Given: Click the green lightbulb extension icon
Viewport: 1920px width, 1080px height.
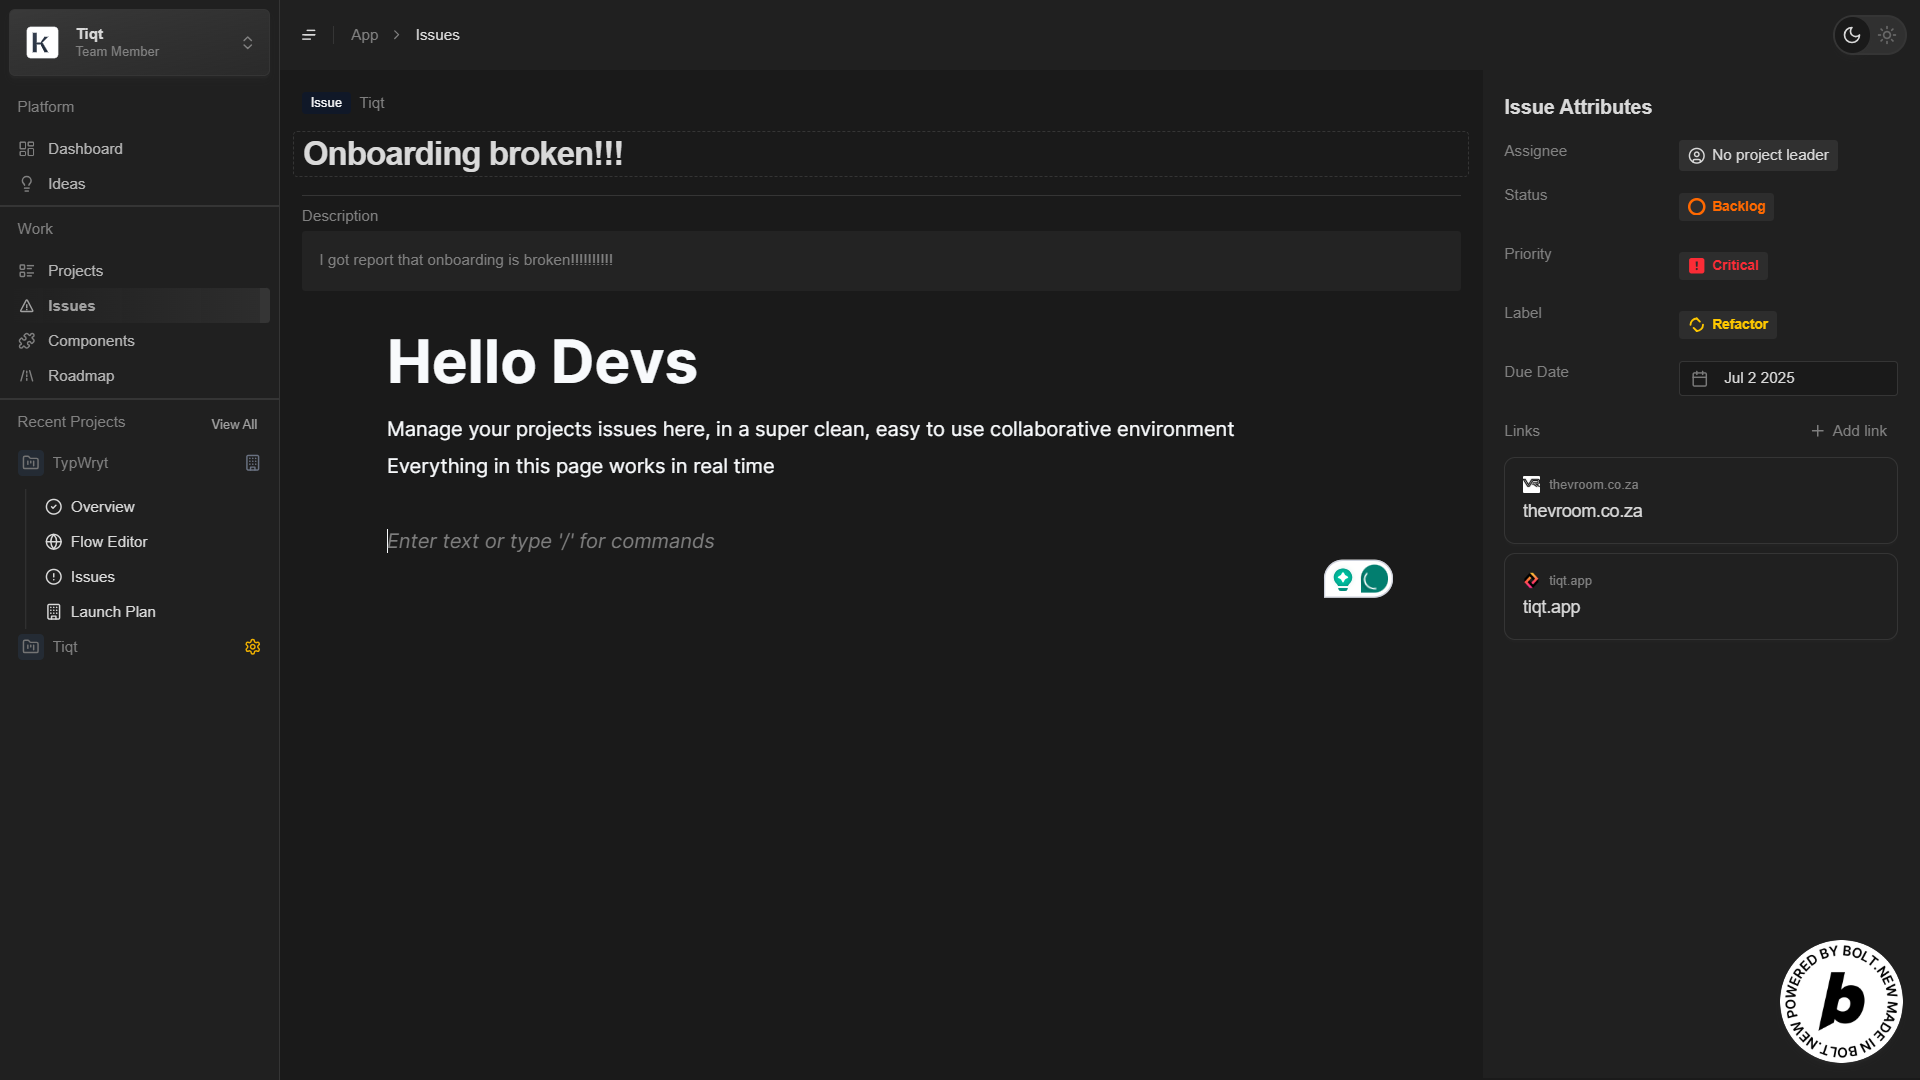Looking at the screenshot, I should pyautogui.click(x=1343, y=579).
